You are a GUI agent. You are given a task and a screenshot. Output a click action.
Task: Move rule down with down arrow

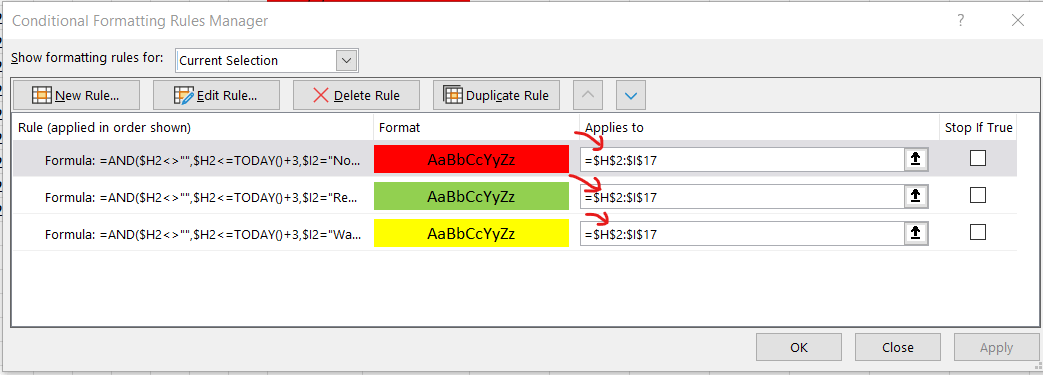tap(631, 95)
